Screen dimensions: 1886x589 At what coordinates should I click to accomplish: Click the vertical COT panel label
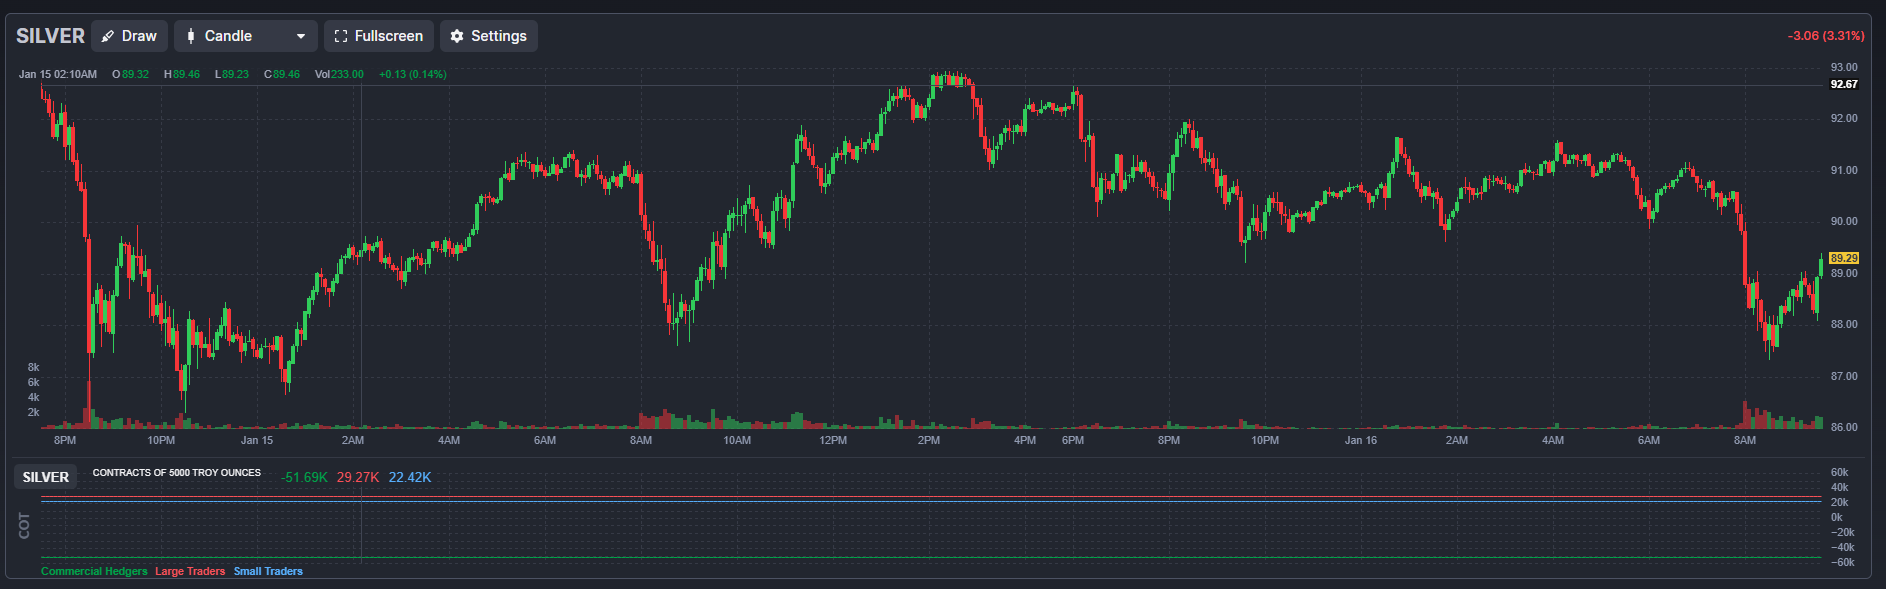(24, 525)
